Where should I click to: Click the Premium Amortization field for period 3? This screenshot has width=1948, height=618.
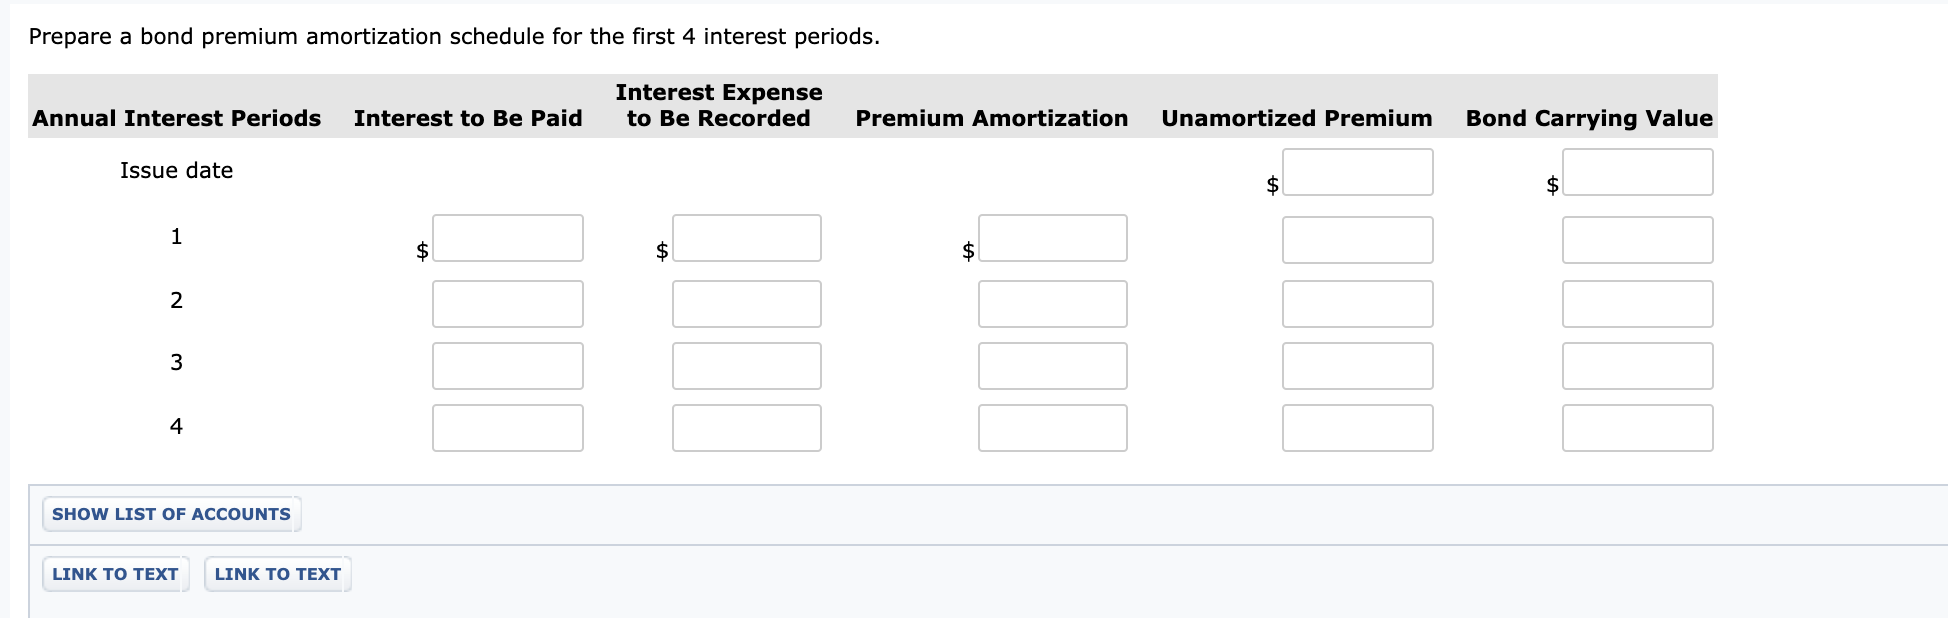click(x=1052, y=366)
